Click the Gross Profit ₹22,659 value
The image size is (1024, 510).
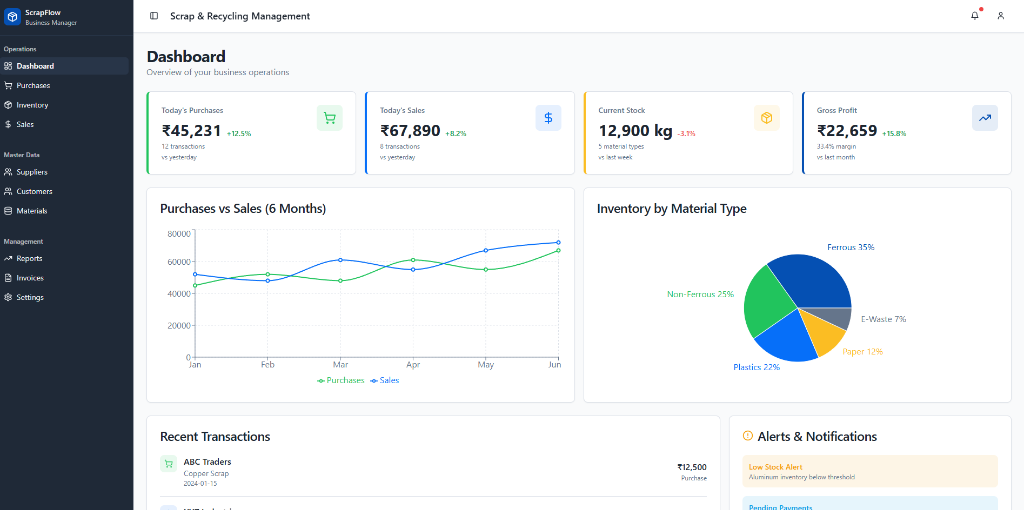[x=847, y=131]
